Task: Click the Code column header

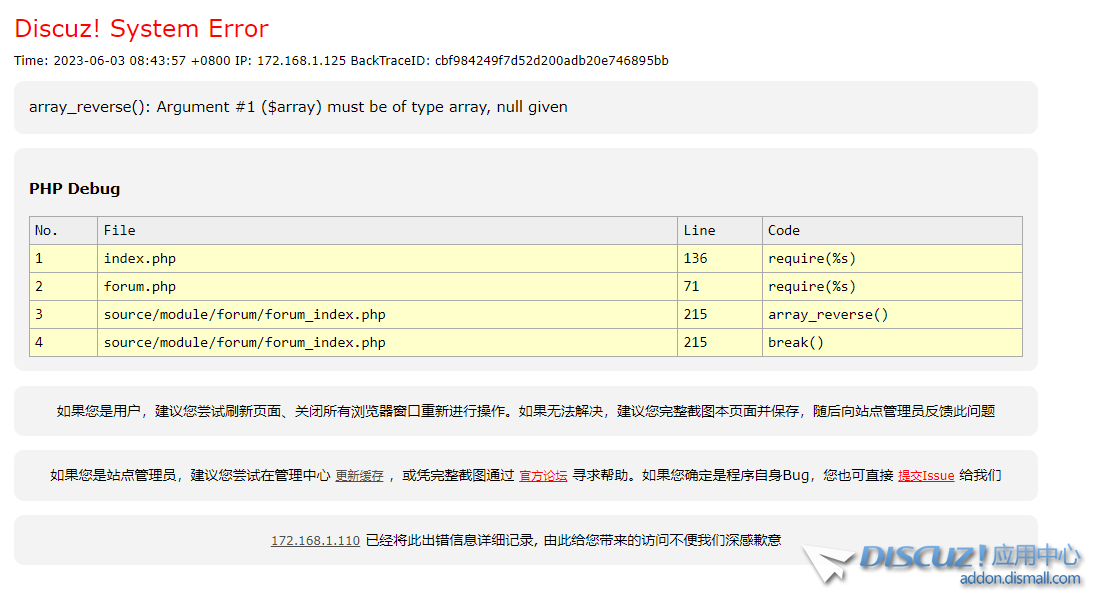Action: click(783, 230)
